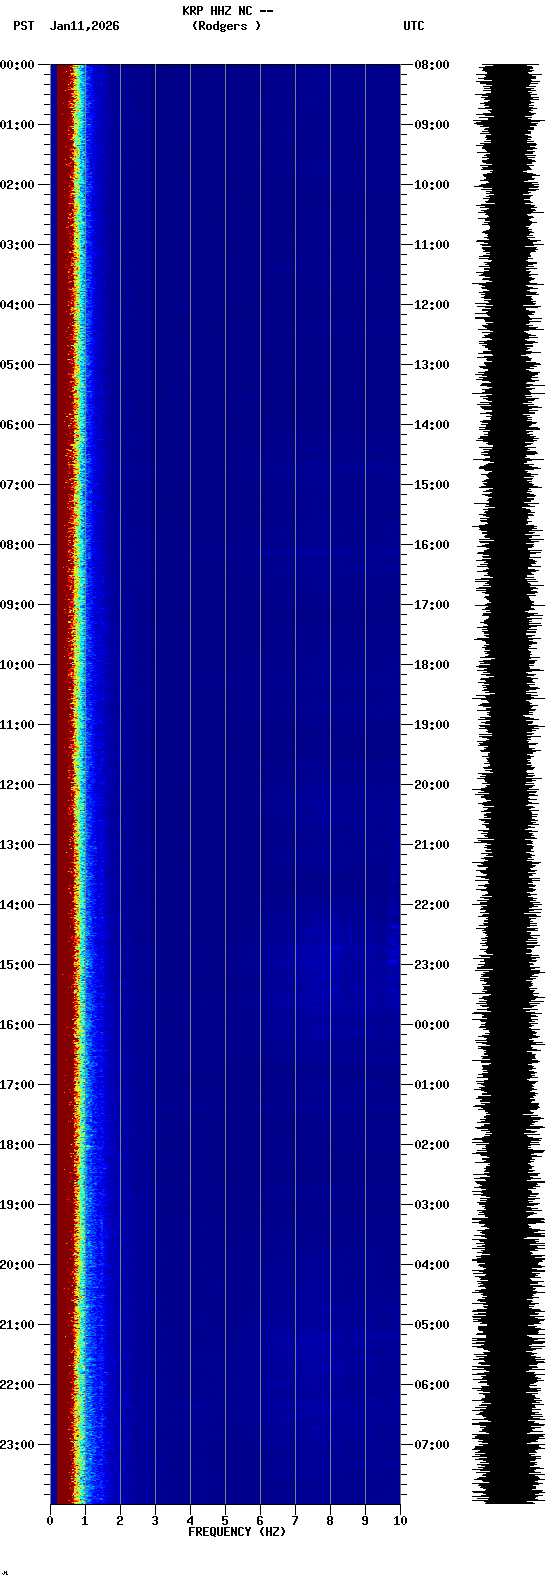Click the (Rodgers) station name label
The width and height of the screenshot is (552, 1584).
(x=226, y=26)
